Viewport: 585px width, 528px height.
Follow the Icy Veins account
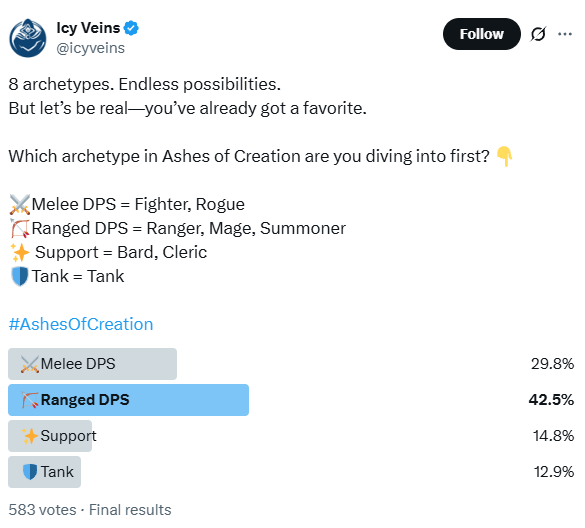pos(481,34)
